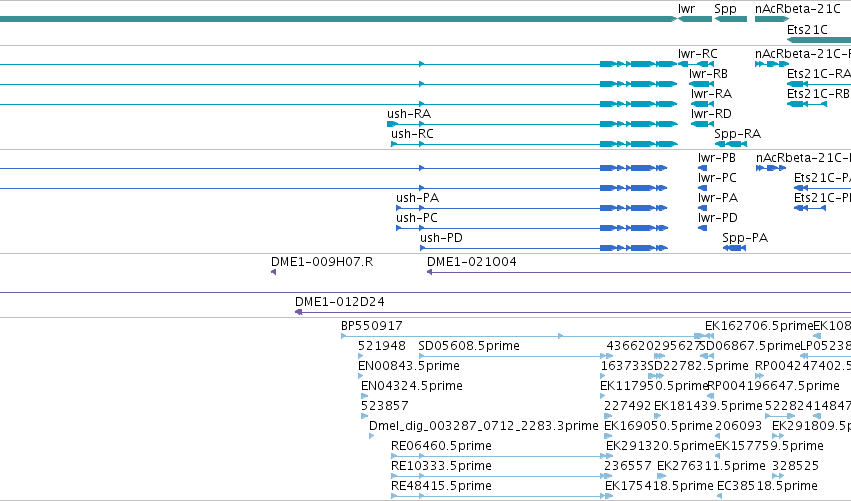Select the lwr gene label in top track

(686, 9)
